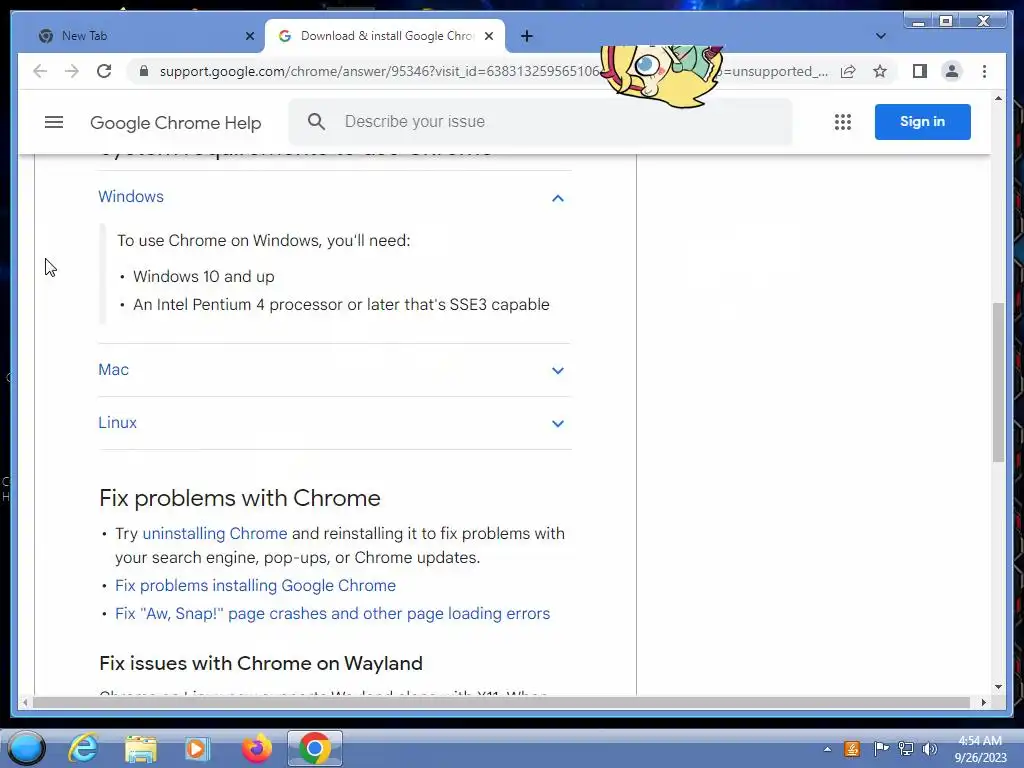The height and width of the screenshot is (768, 1024).
Task: Open the hamburger main menu
Action: point(54,122)
